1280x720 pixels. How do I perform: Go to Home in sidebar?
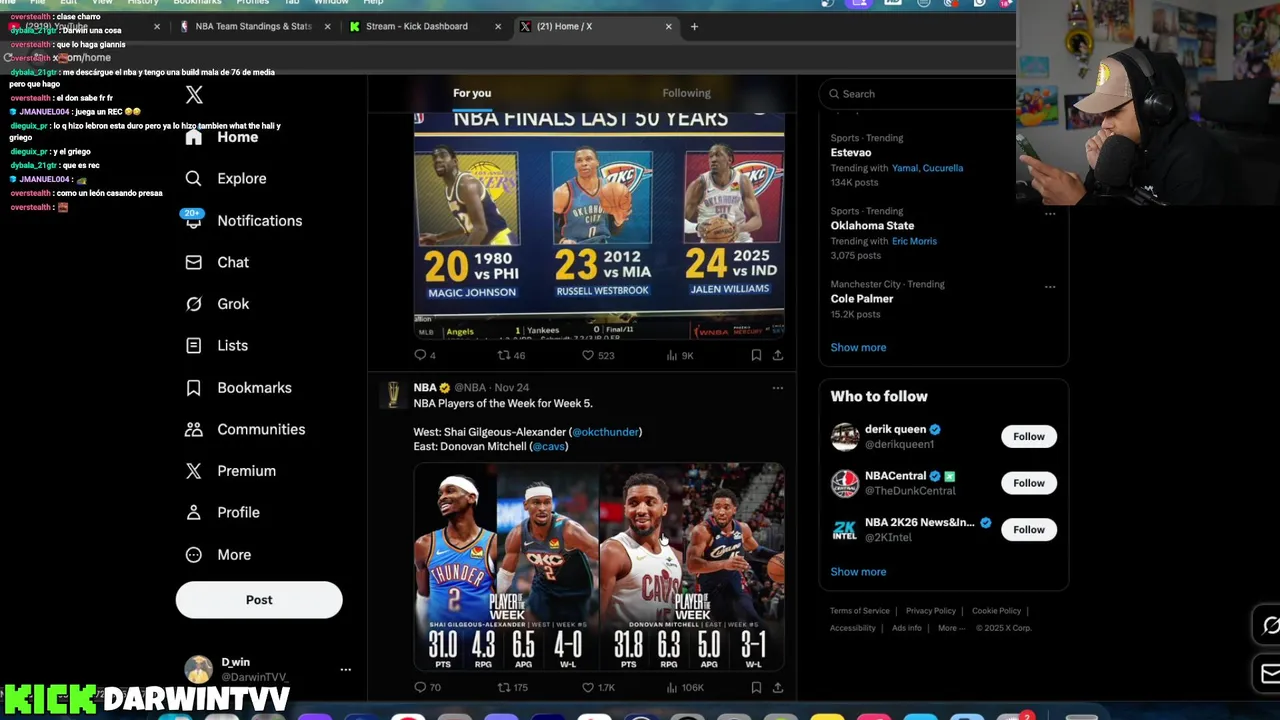222,137
